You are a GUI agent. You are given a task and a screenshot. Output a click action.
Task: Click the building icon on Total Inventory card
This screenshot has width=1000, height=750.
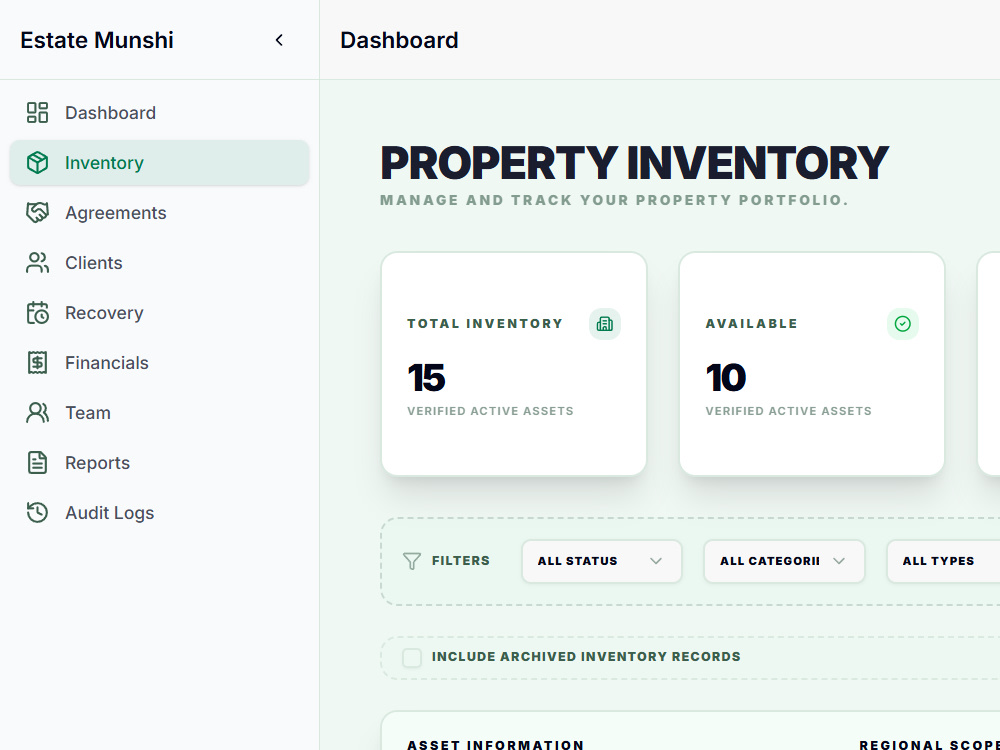(x=605, y=324)
